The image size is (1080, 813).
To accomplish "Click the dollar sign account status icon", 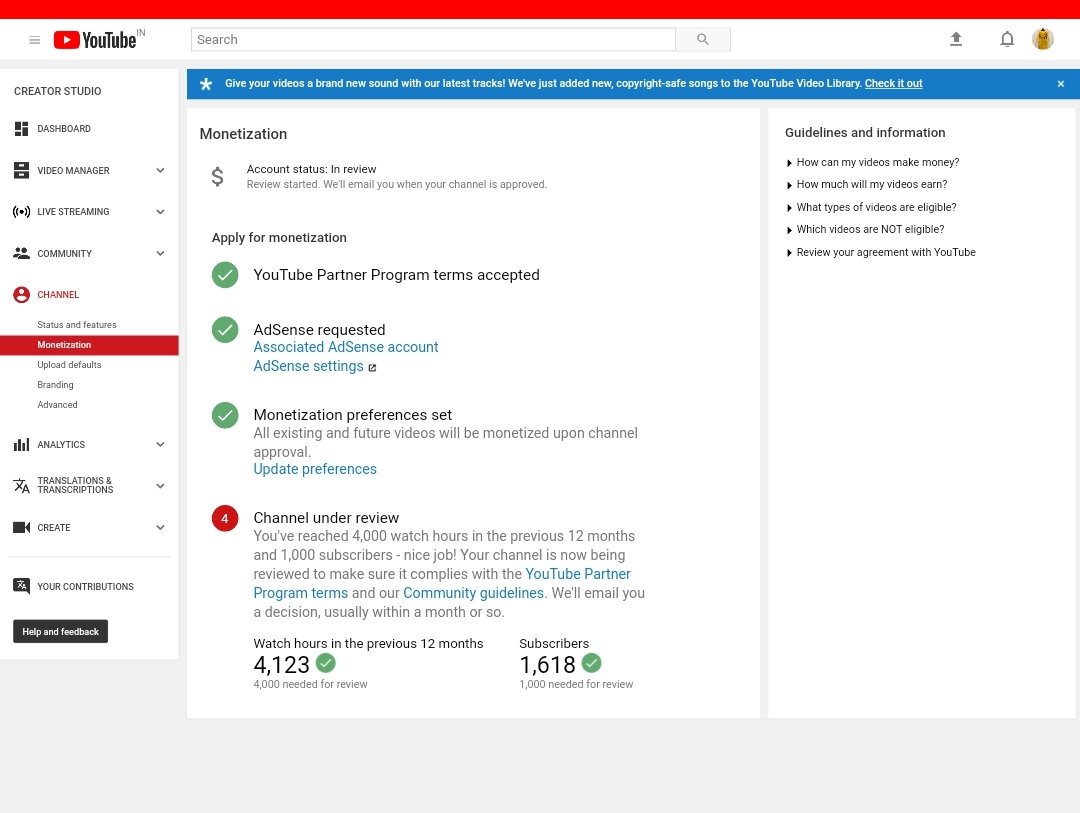I will pyautogui.click(x=217, y=177).
